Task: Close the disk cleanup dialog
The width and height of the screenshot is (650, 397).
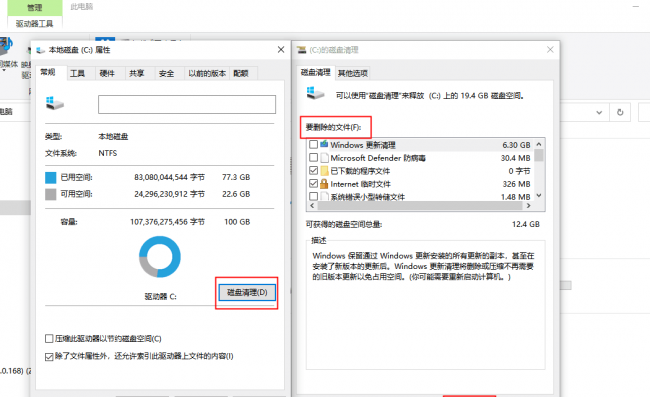Action: (550, 50)
